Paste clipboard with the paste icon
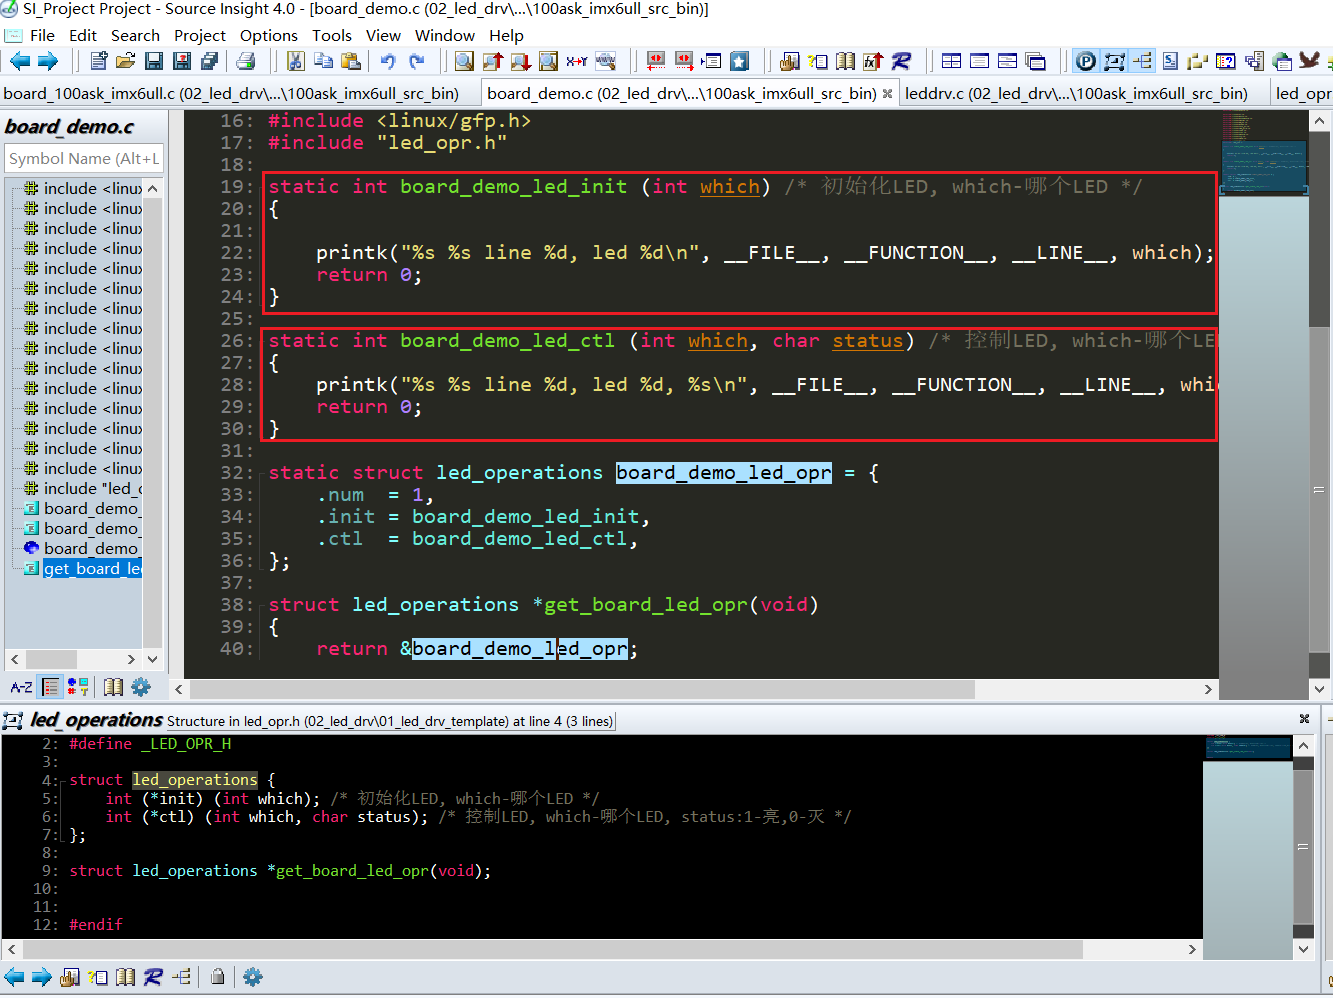Viewport: 1333px width, 998px height. tap(350, 61)
